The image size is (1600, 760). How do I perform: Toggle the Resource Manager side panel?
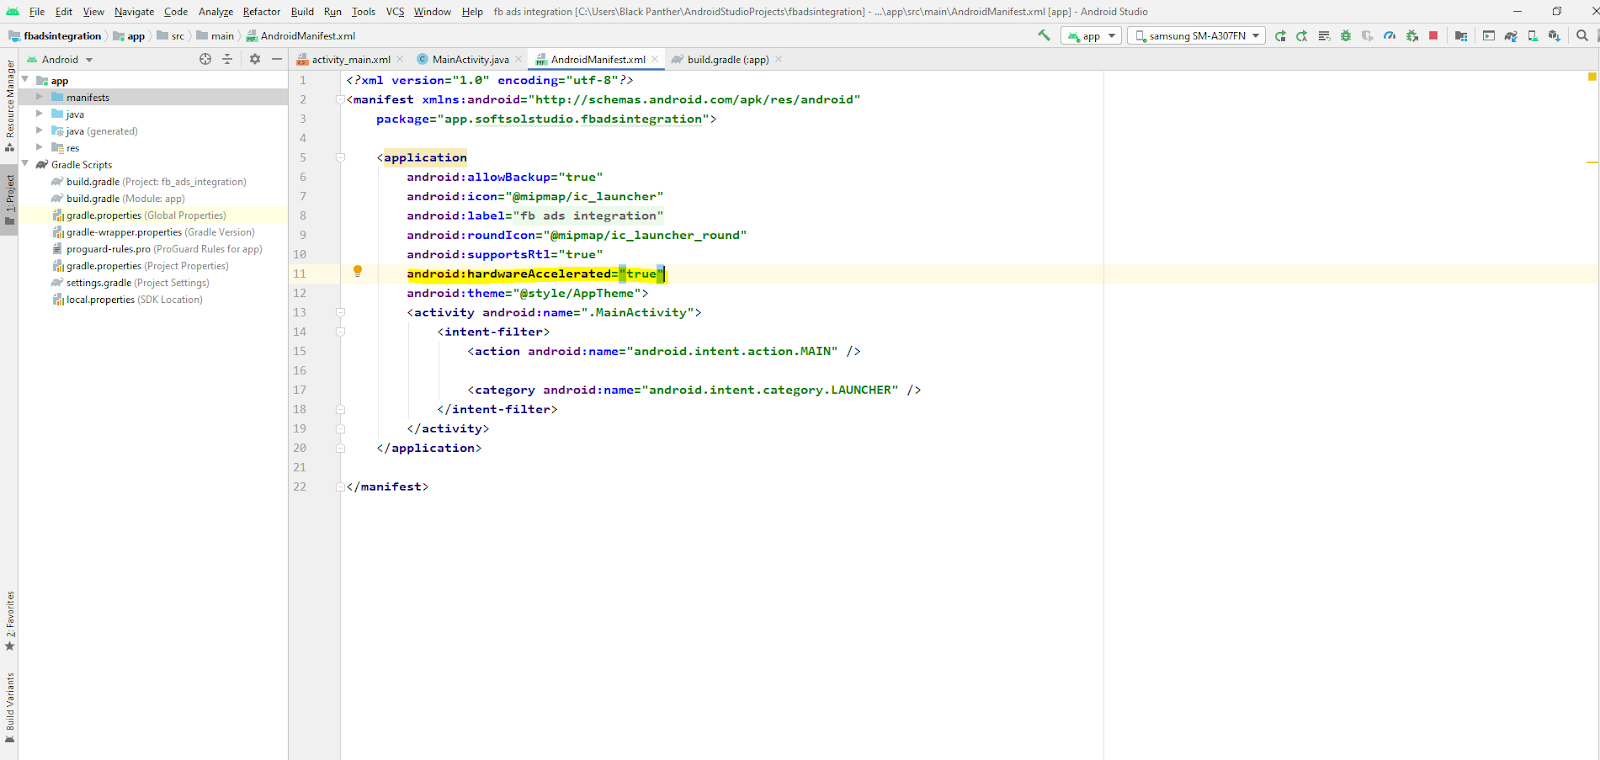pos(10,100)
